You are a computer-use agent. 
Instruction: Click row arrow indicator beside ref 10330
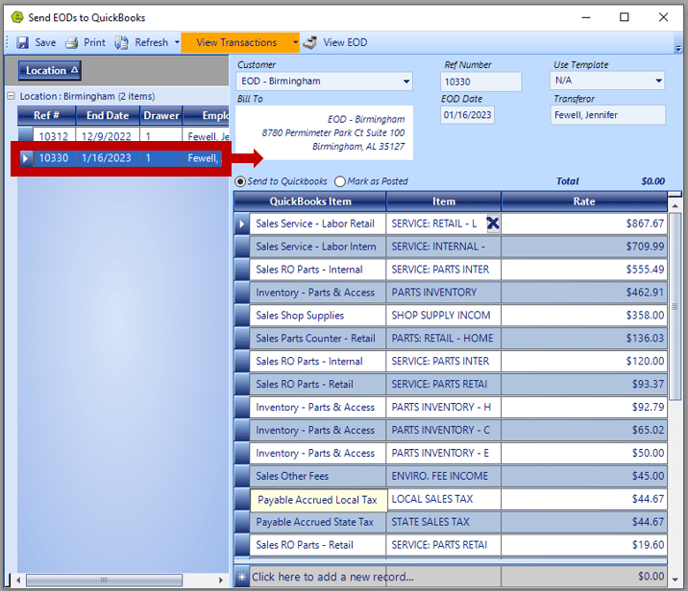25,158
